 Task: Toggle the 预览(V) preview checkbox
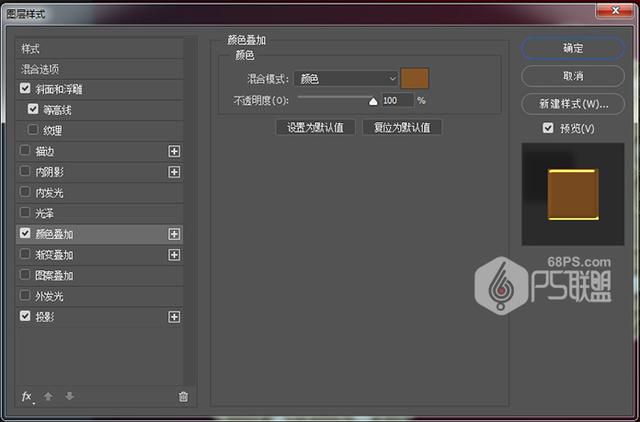tap(548, 128)
